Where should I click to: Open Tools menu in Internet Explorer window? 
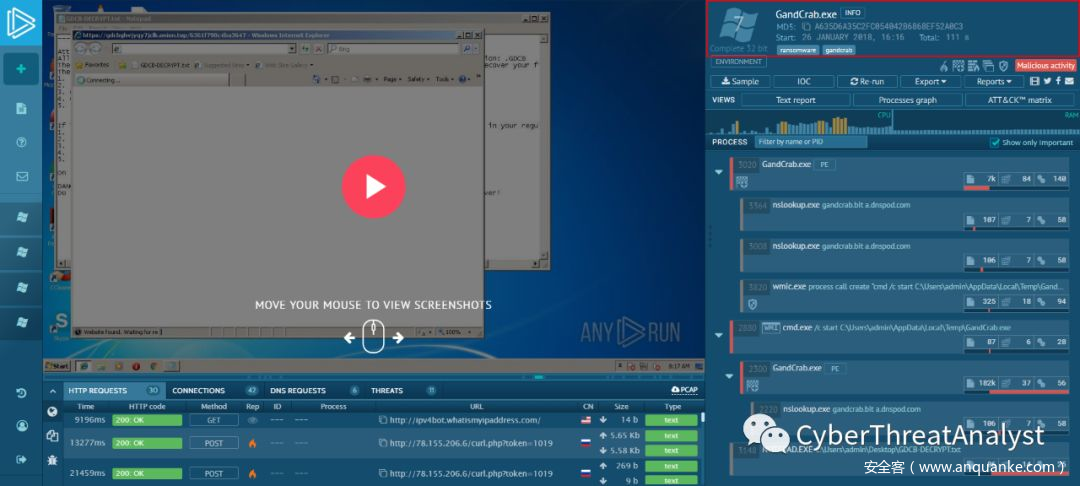coord(444,80)
